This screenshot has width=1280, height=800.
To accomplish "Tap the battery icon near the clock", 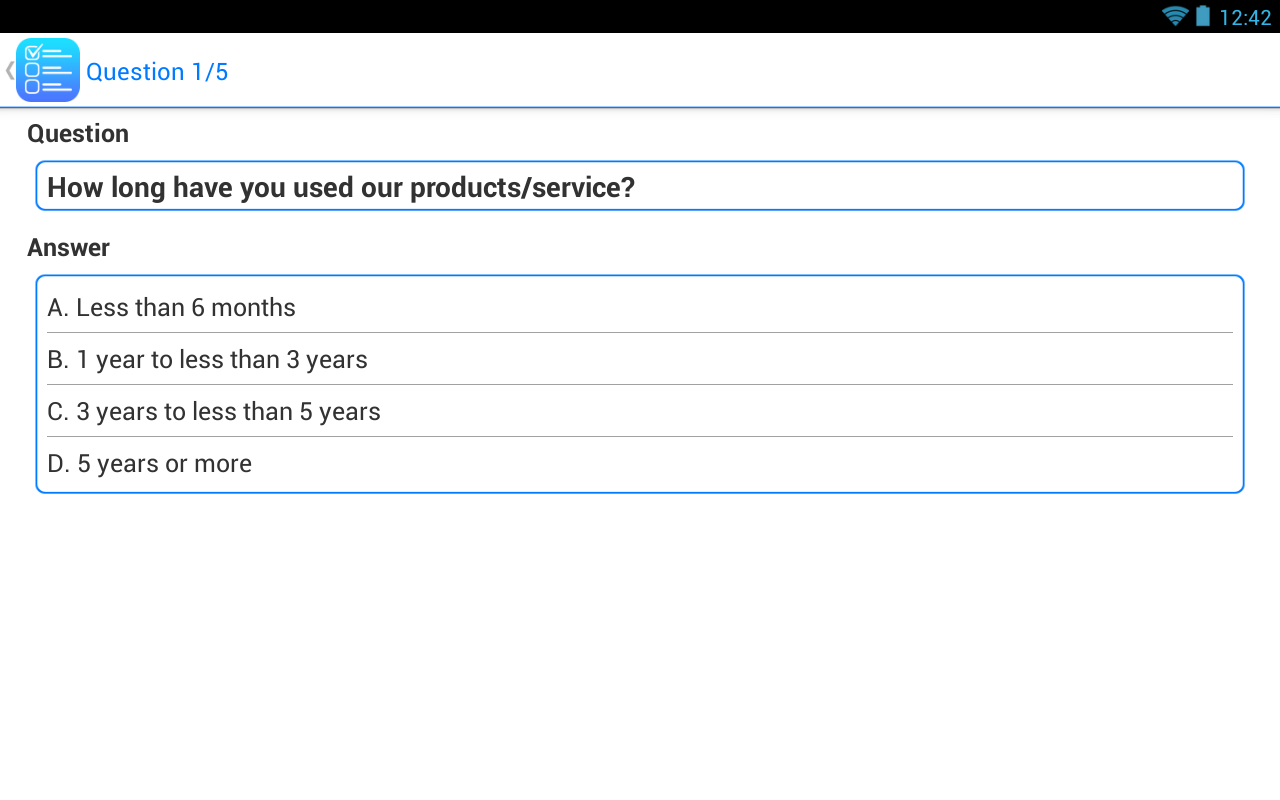I will pos(1203,16).
